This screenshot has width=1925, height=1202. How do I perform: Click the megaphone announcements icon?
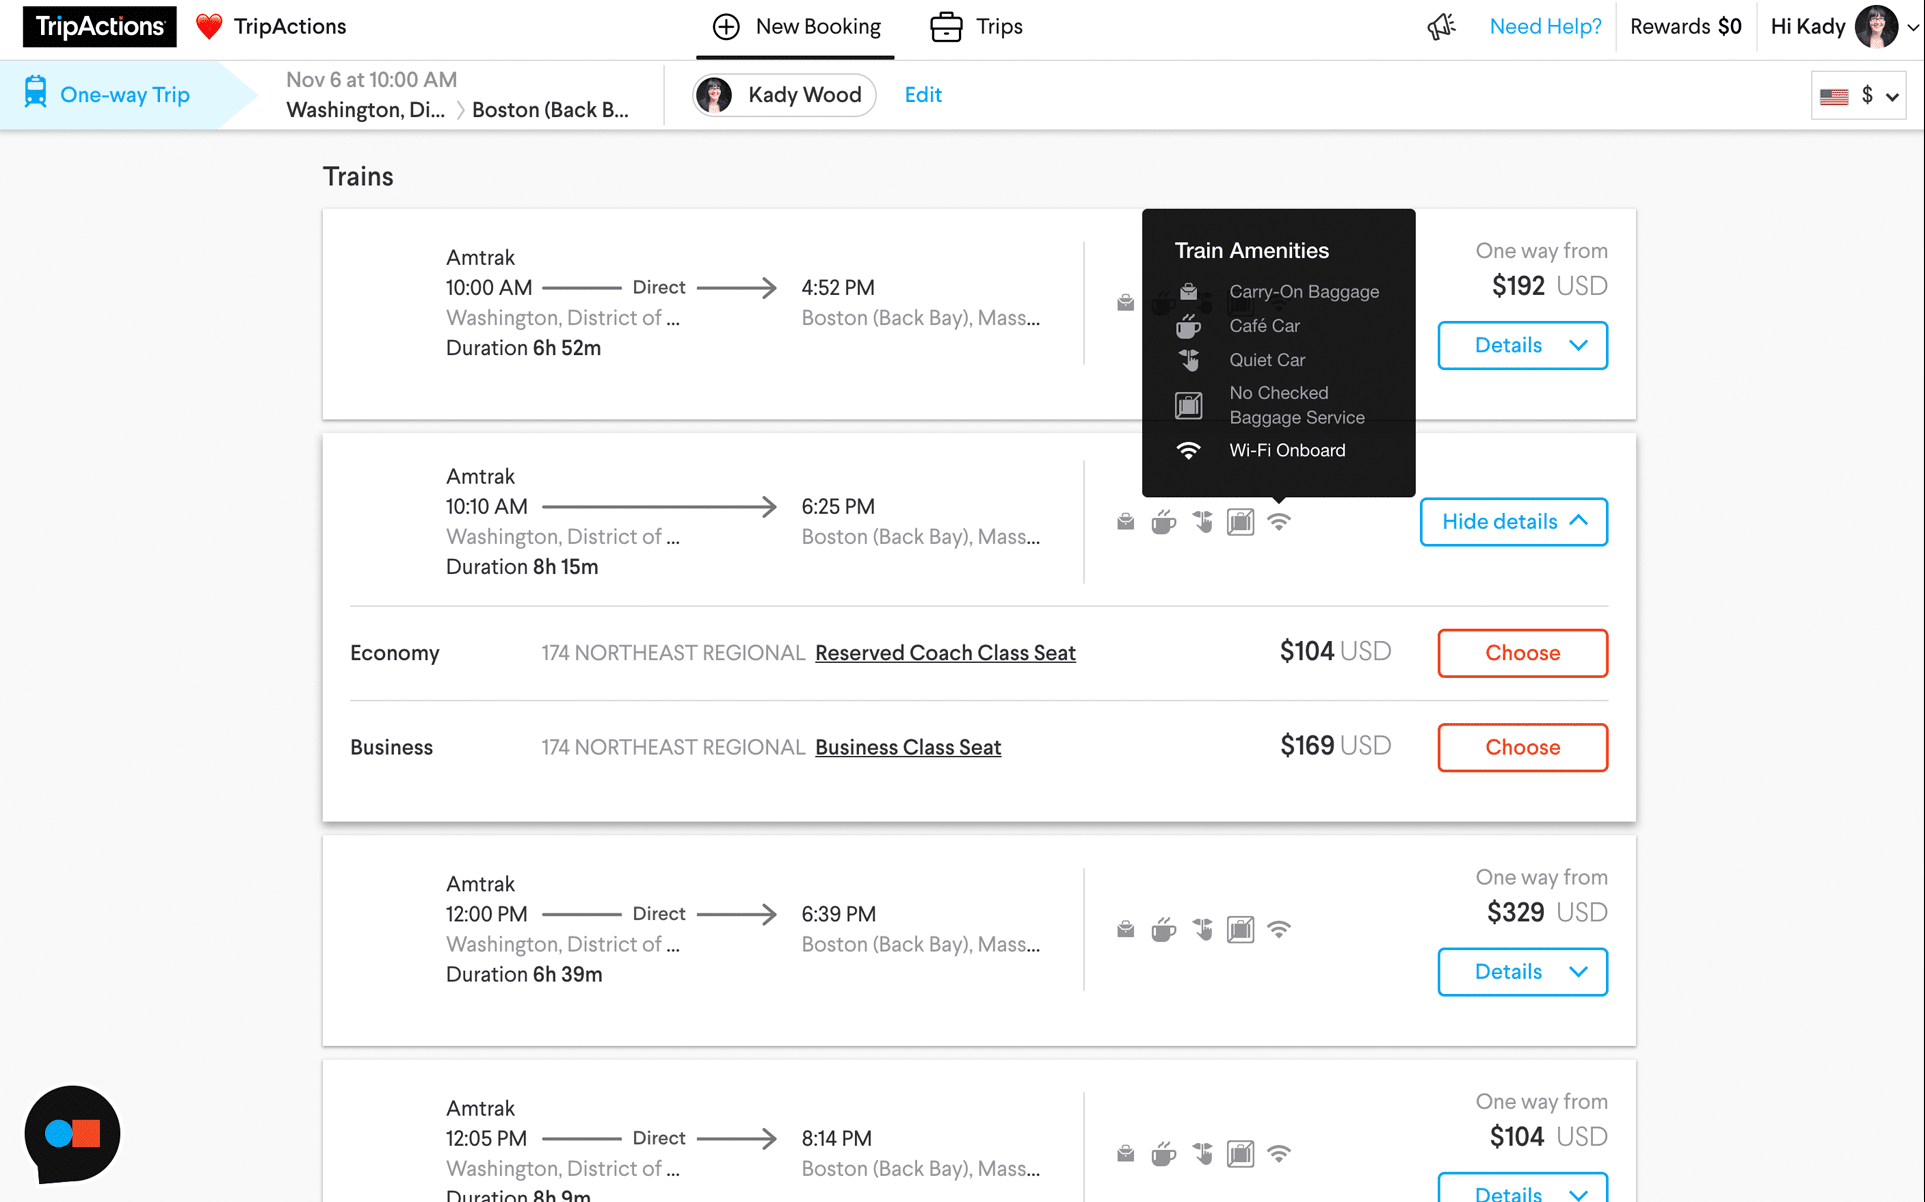coord(1441,27)
